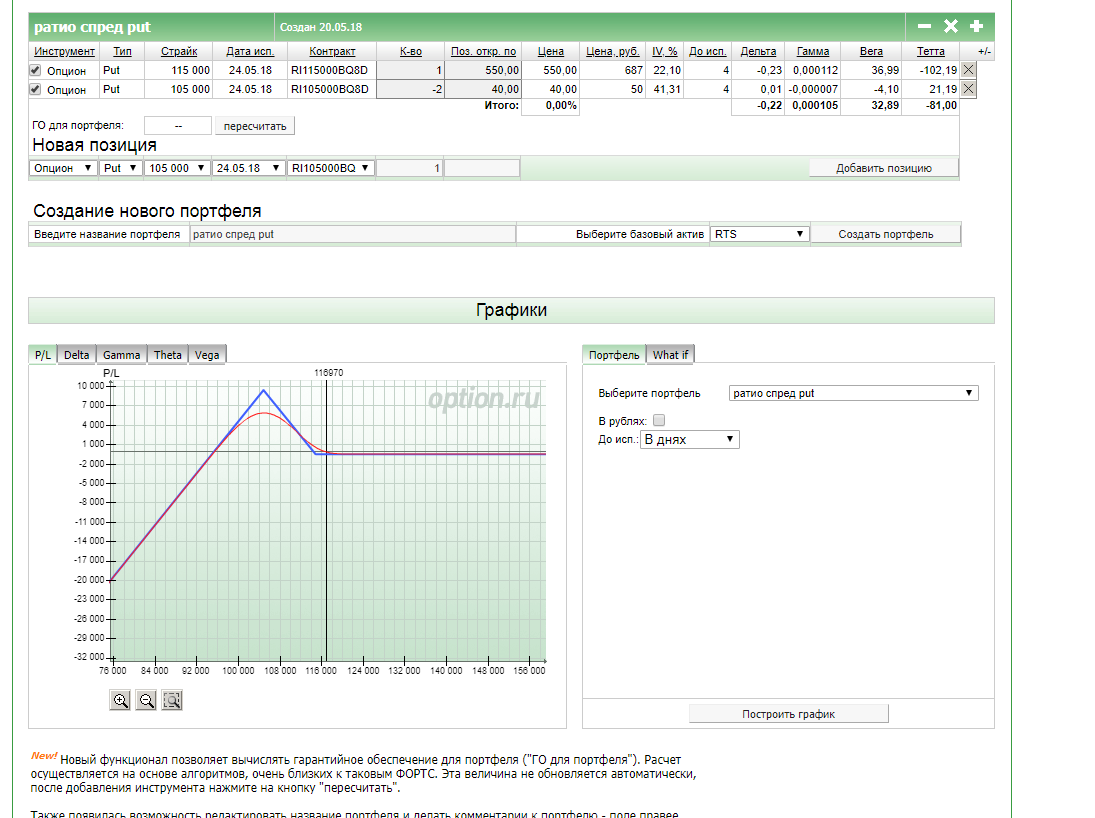This screenshot has width=1095, height=818.
Task: Reset chart zoom with the magnifier-frame icon
Action: tap(172, 700)
